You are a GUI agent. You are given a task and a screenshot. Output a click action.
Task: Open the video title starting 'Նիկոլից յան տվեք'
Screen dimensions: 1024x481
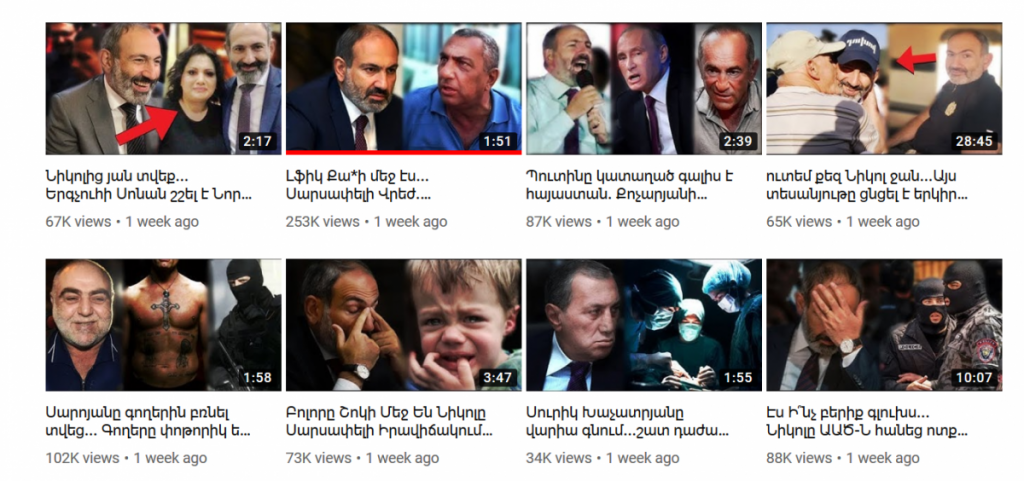149,185
